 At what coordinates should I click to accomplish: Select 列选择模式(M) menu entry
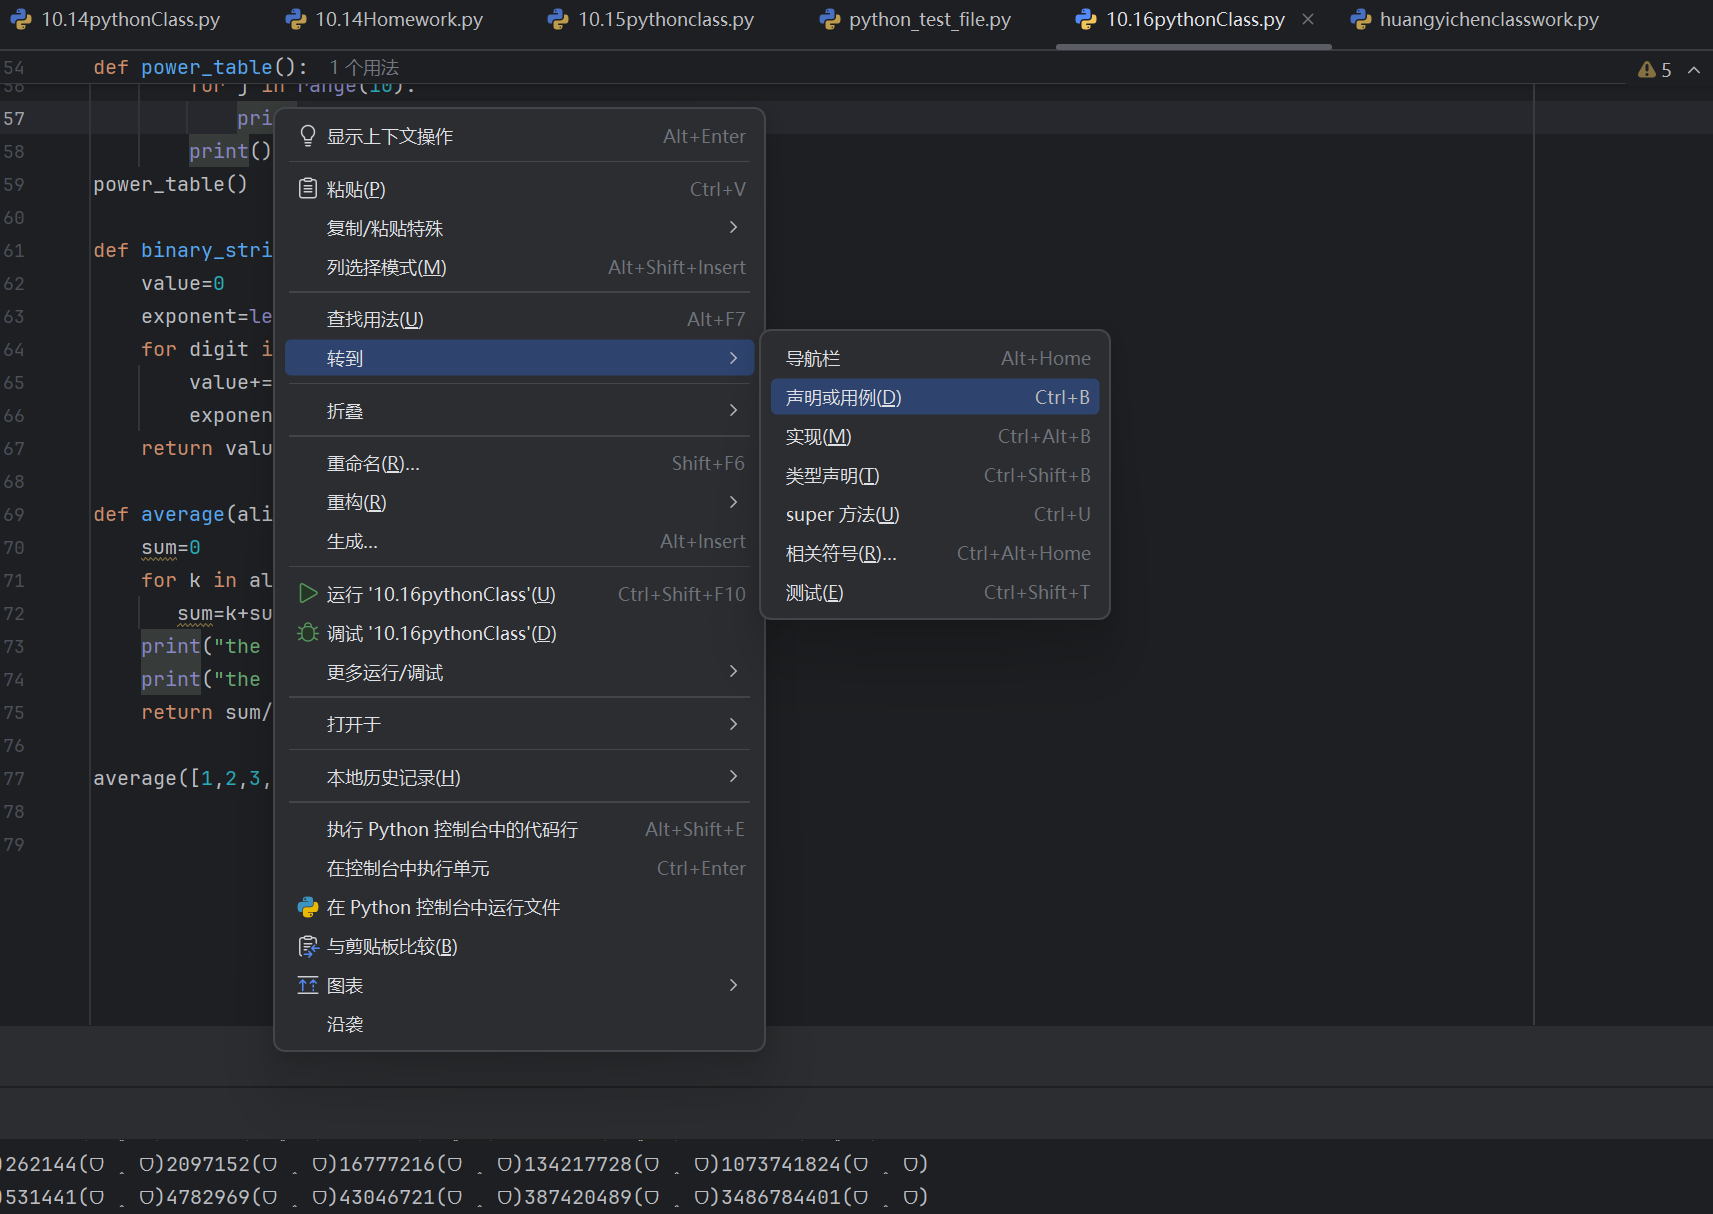click(519, 267)
